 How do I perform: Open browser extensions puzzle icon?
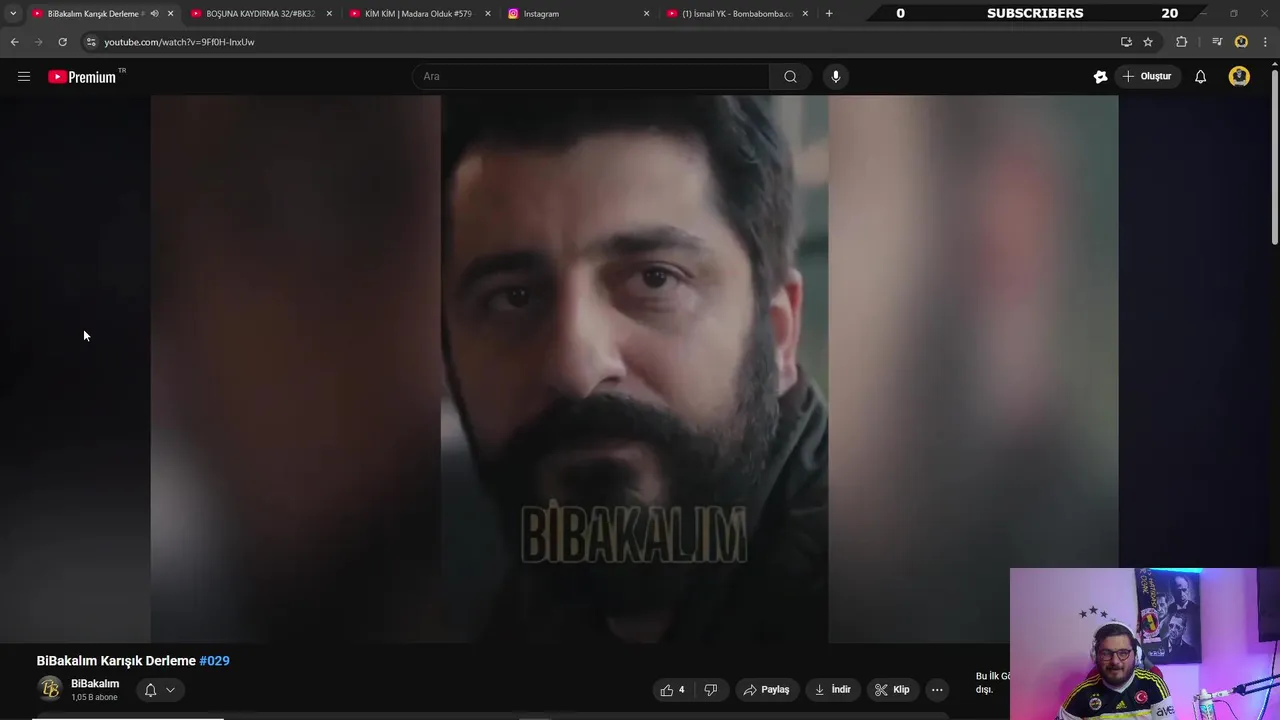coord(1181,42)
